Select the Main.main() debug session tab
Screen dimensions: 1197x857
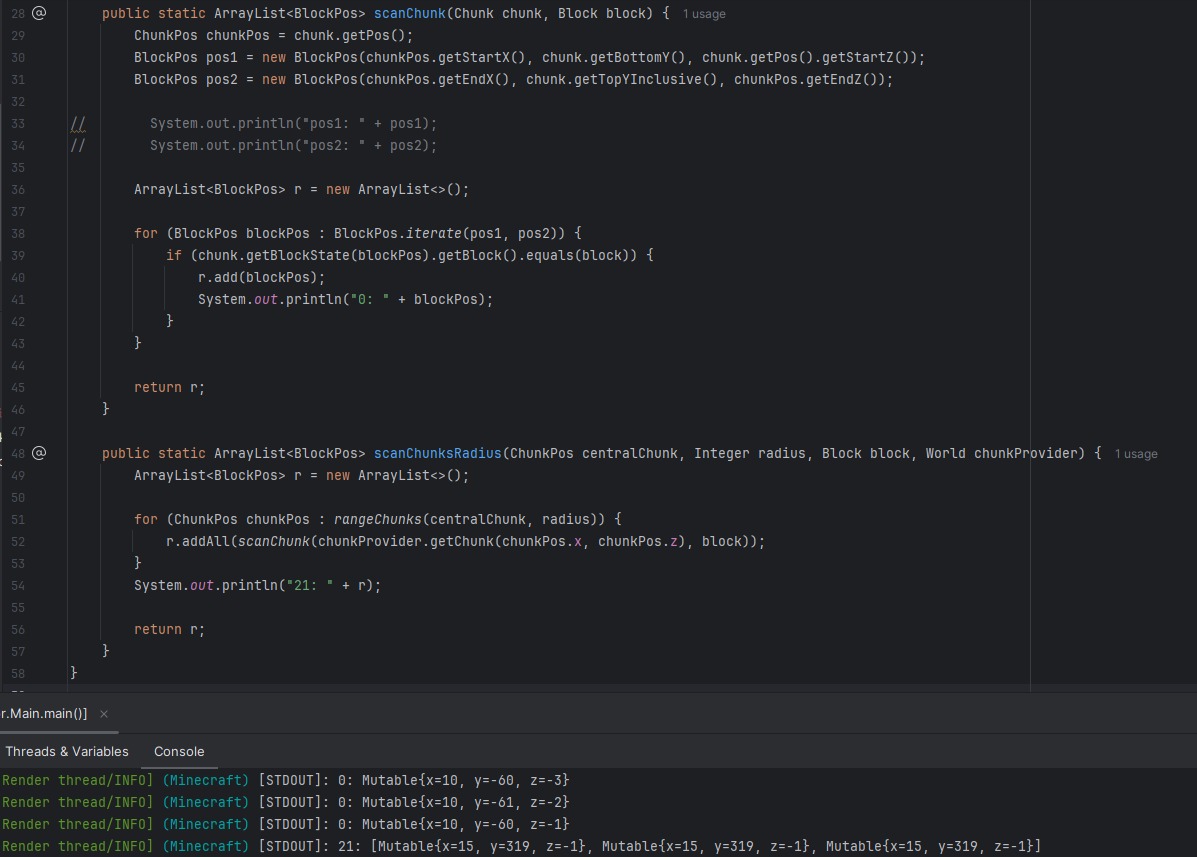44,713
